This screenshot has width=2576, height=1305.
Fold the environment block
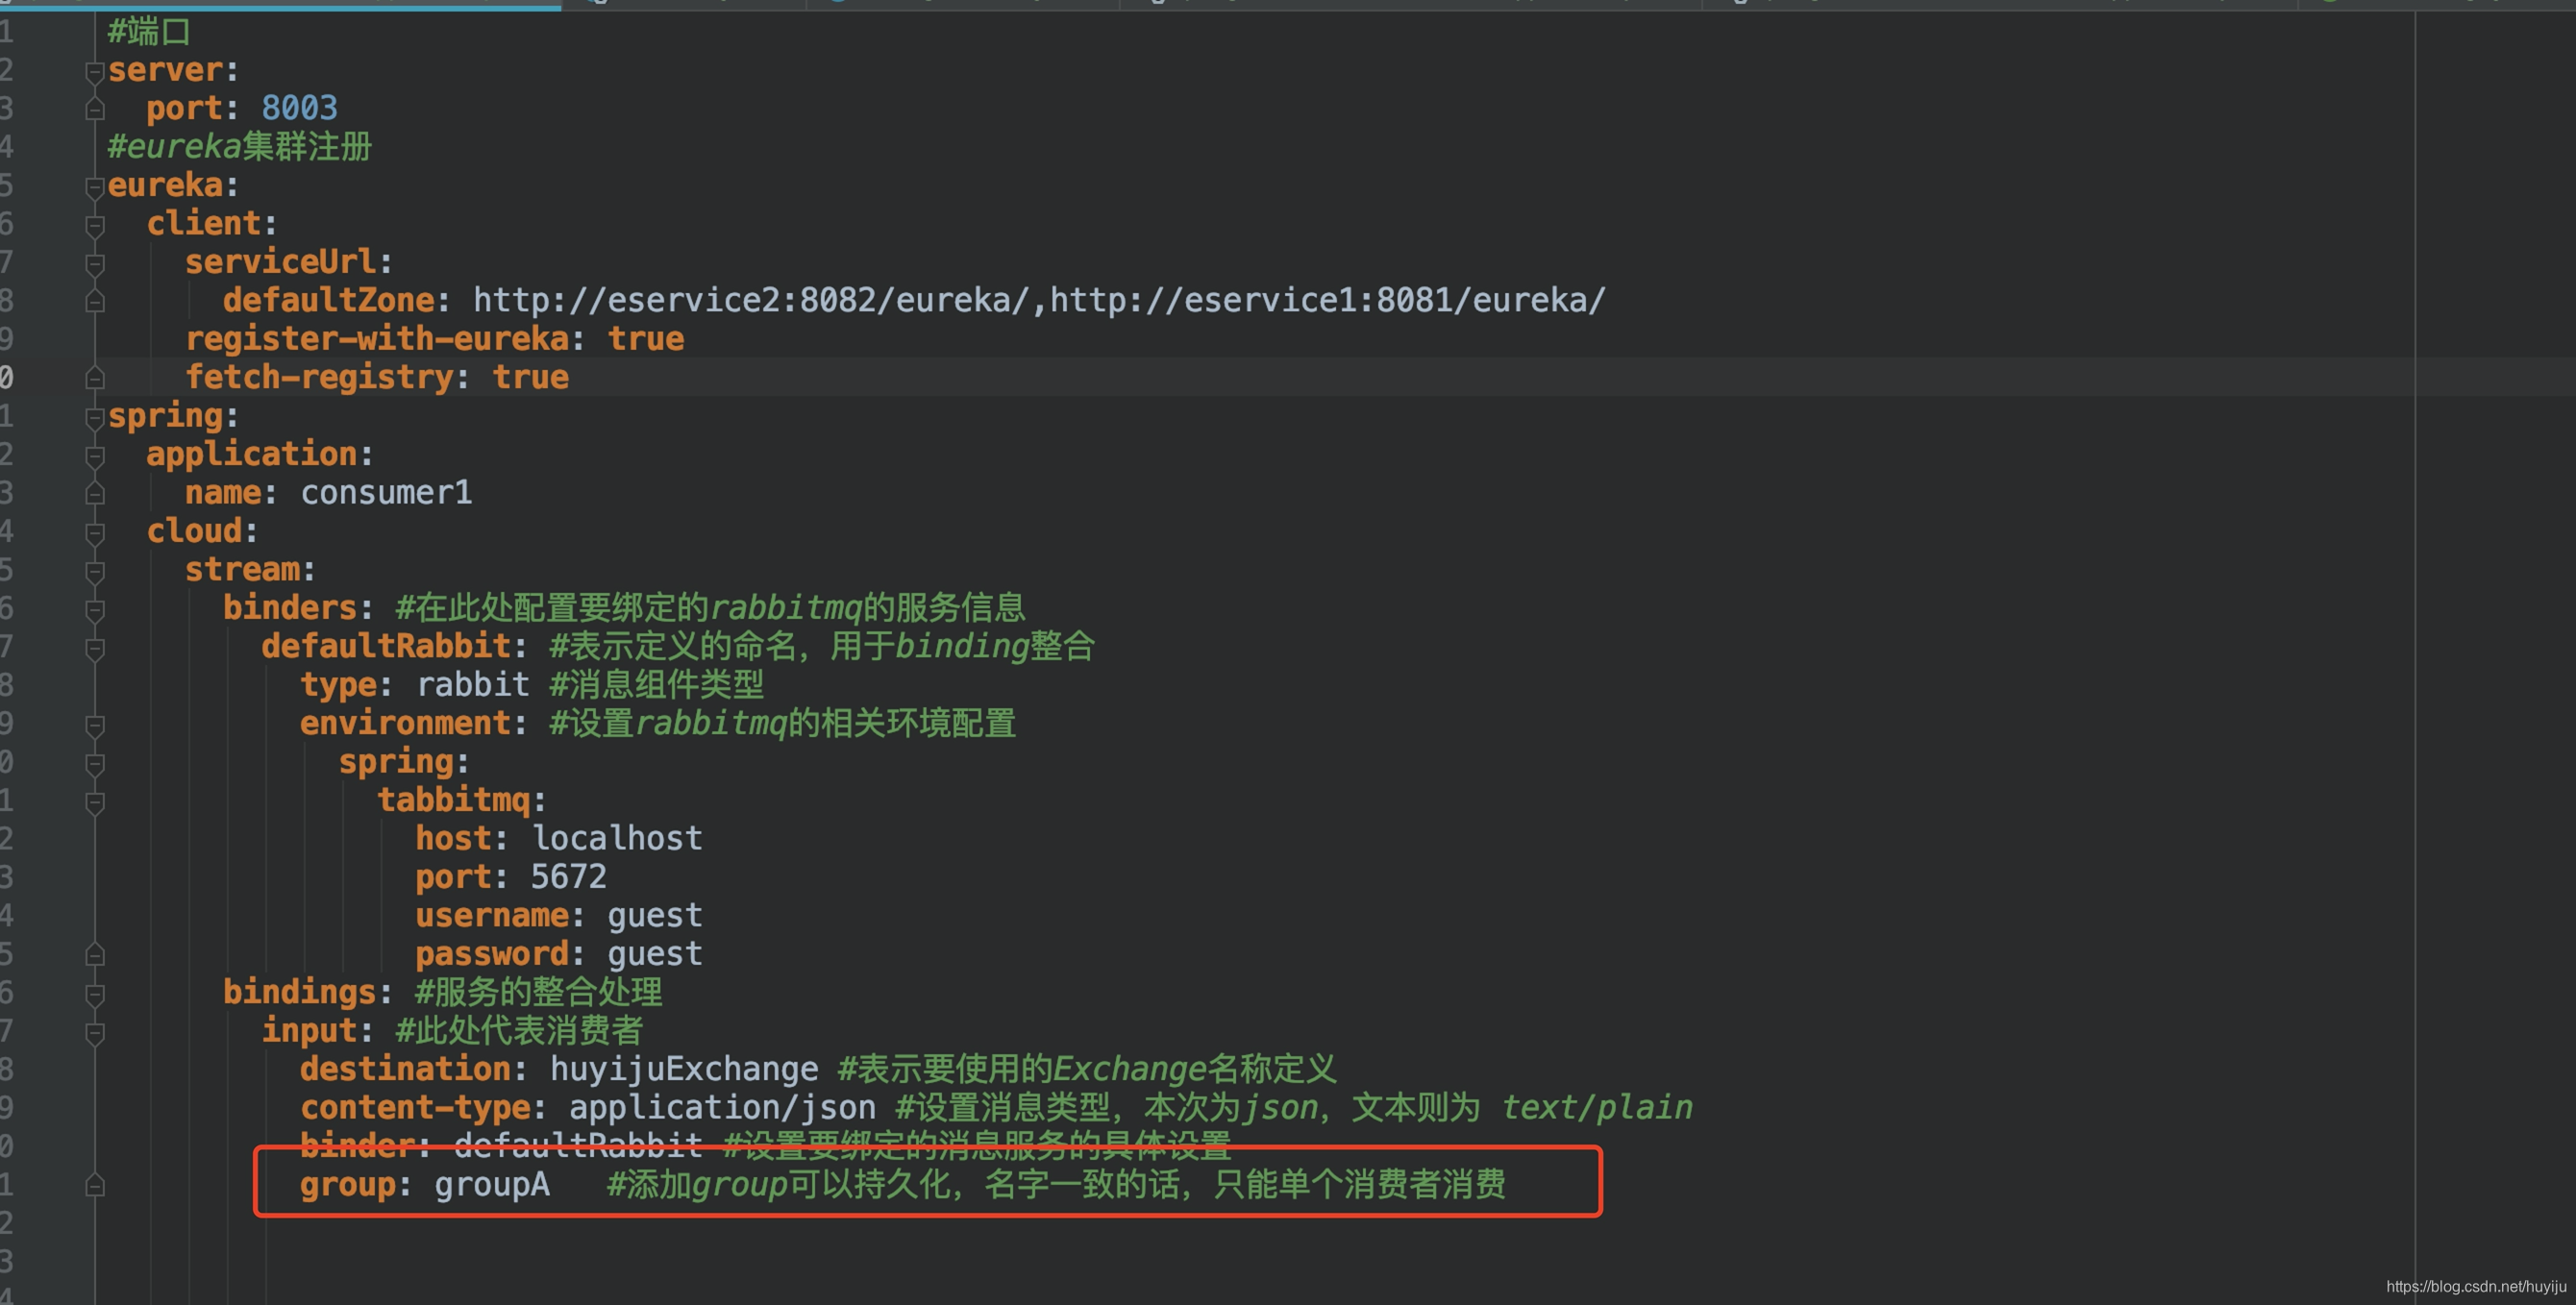[x=95, y=725]
